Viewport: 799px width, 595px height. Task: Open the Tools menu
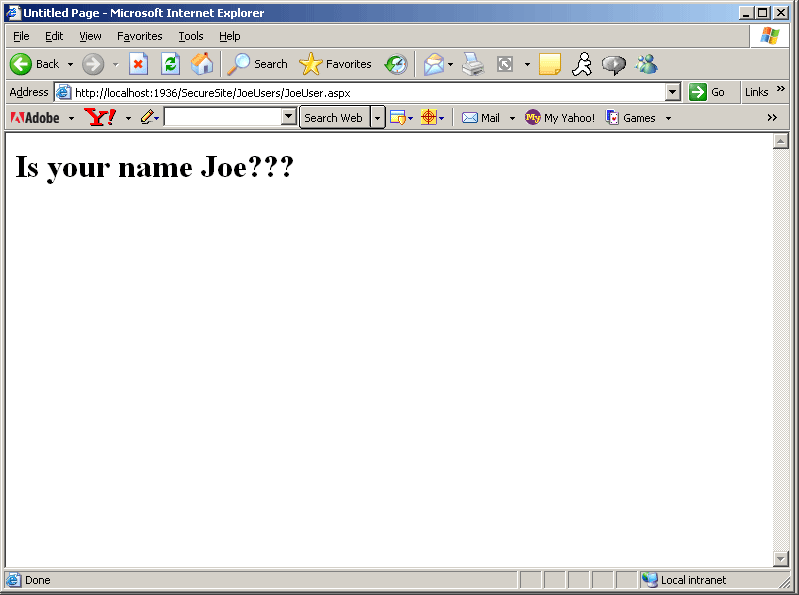[x=191, y=36]
